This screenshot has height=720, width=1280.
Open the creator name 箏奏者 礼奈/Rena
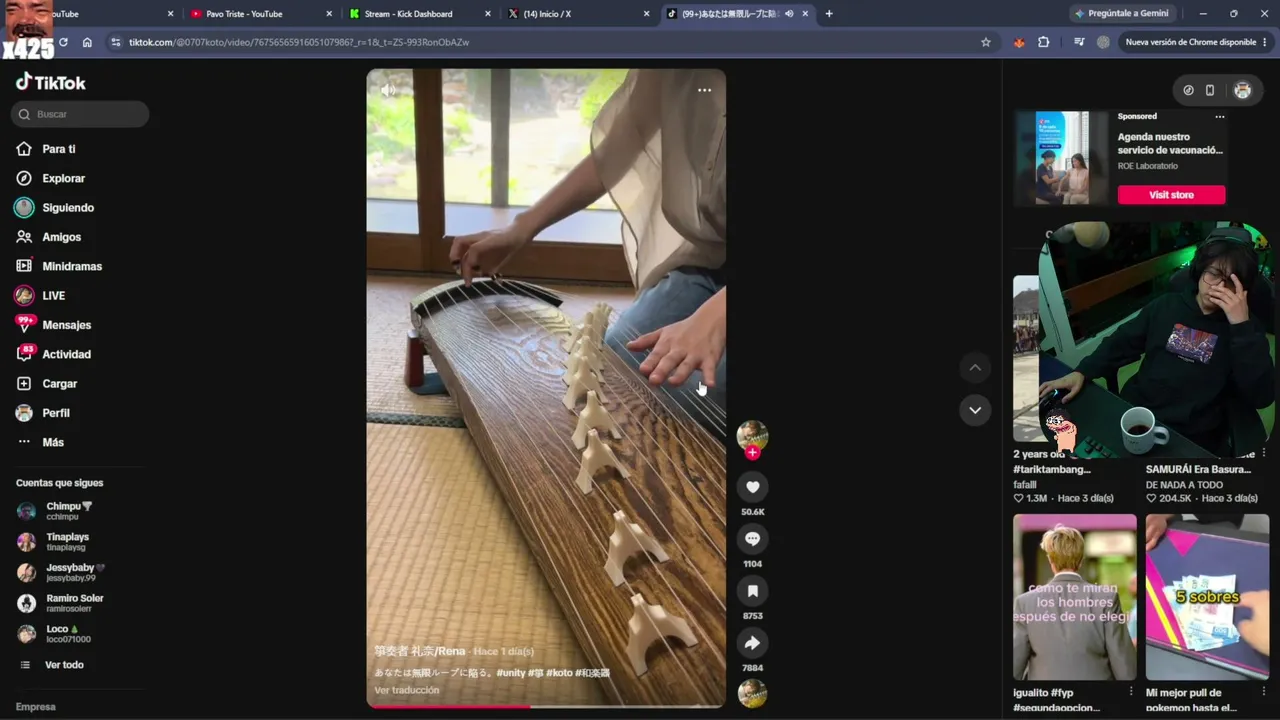pos(420,651)
